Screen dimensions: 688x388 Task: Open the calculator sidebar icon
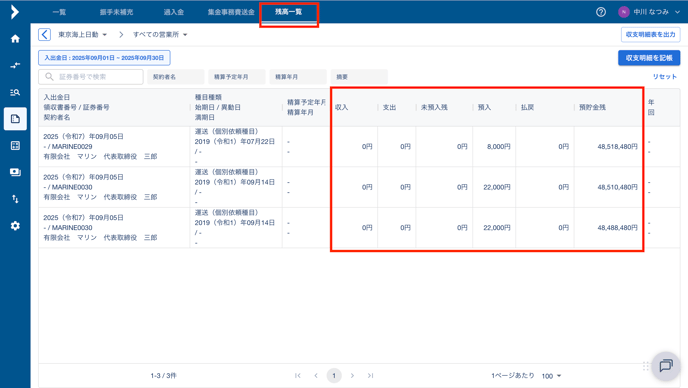tap(15, 146)
